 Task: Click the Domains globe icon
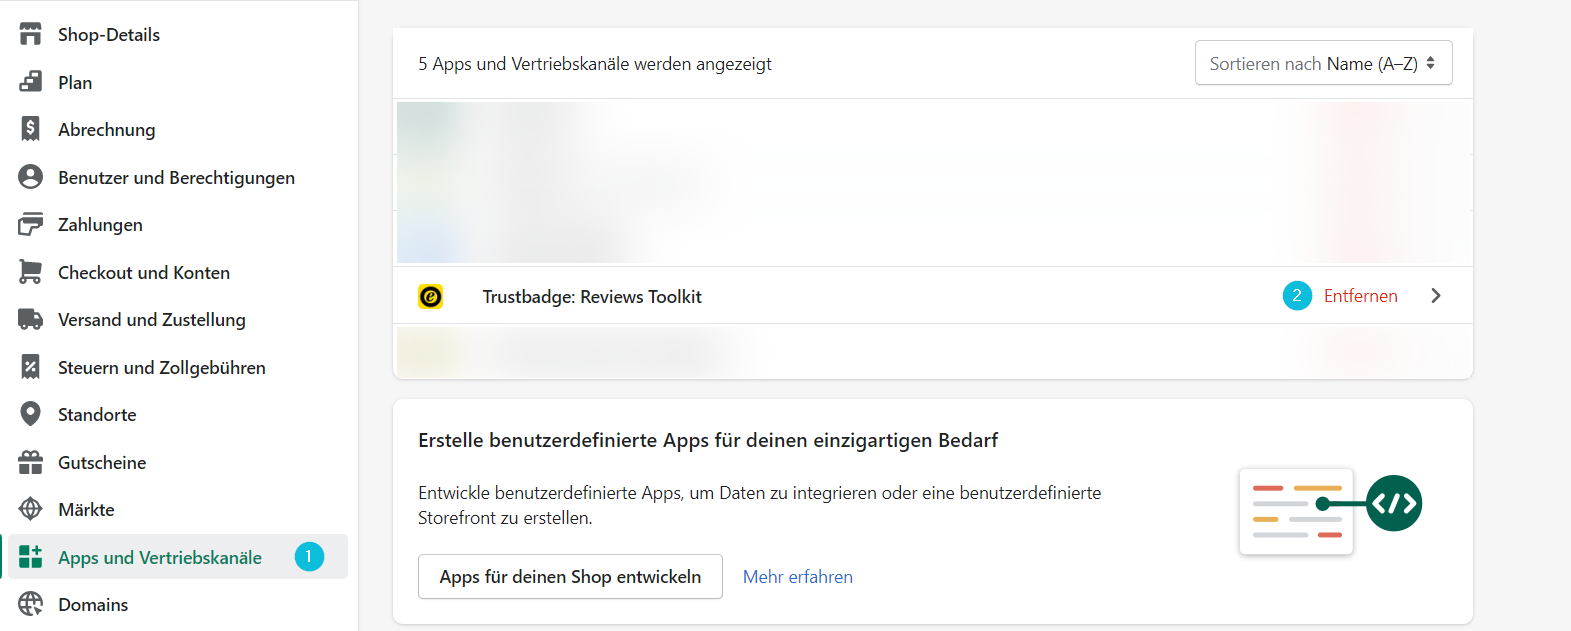click(31, 604)
